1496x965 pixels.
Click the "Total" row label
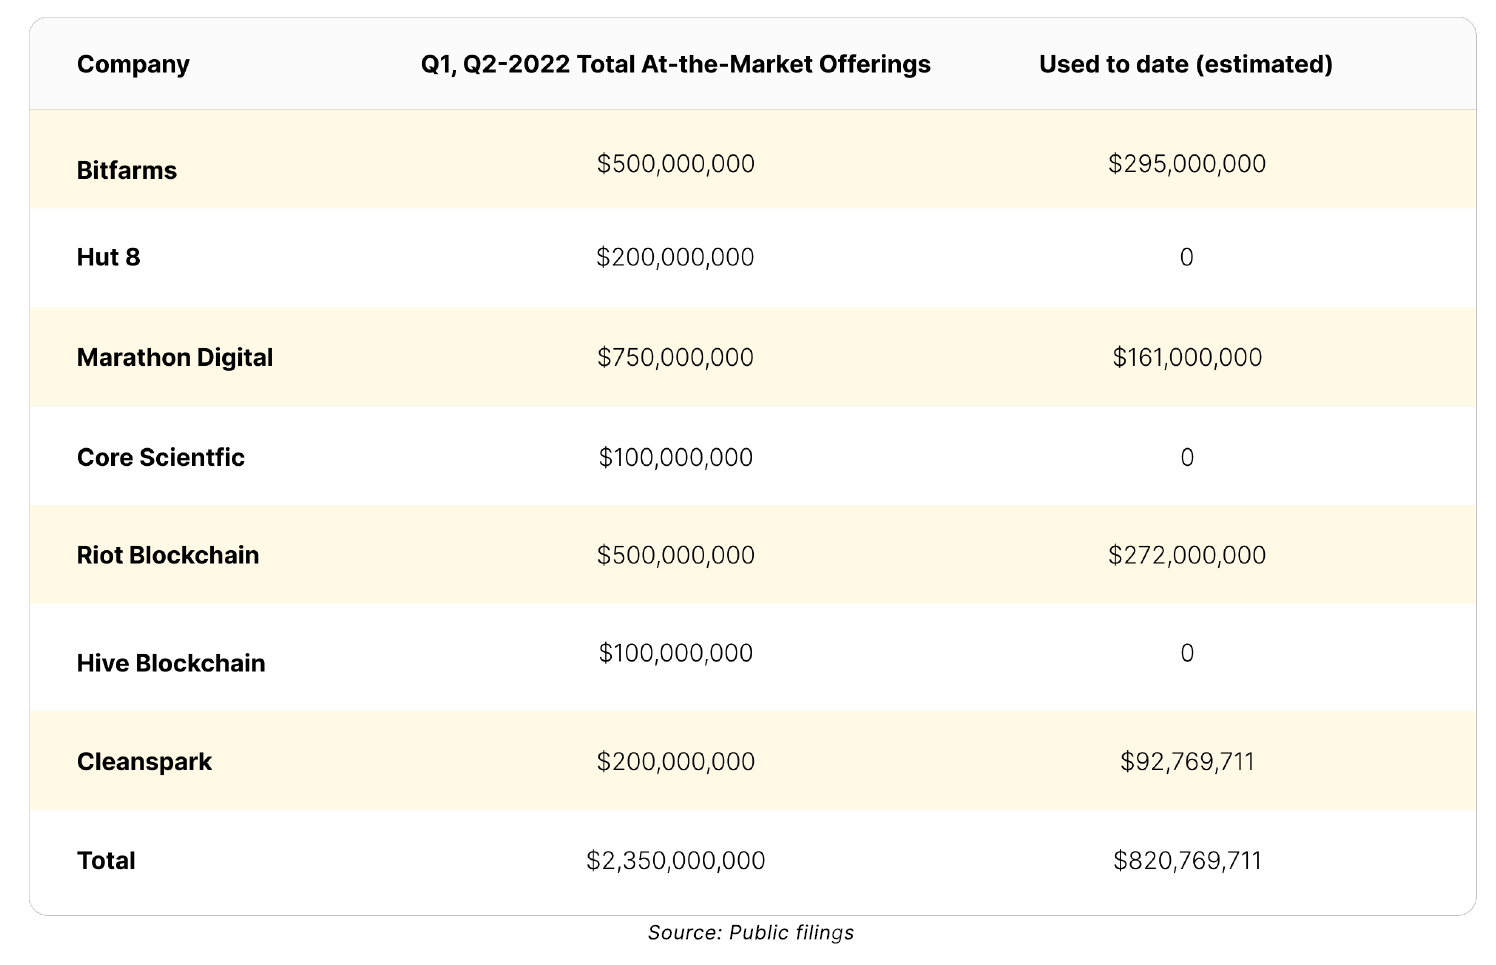tap(106, 860)
